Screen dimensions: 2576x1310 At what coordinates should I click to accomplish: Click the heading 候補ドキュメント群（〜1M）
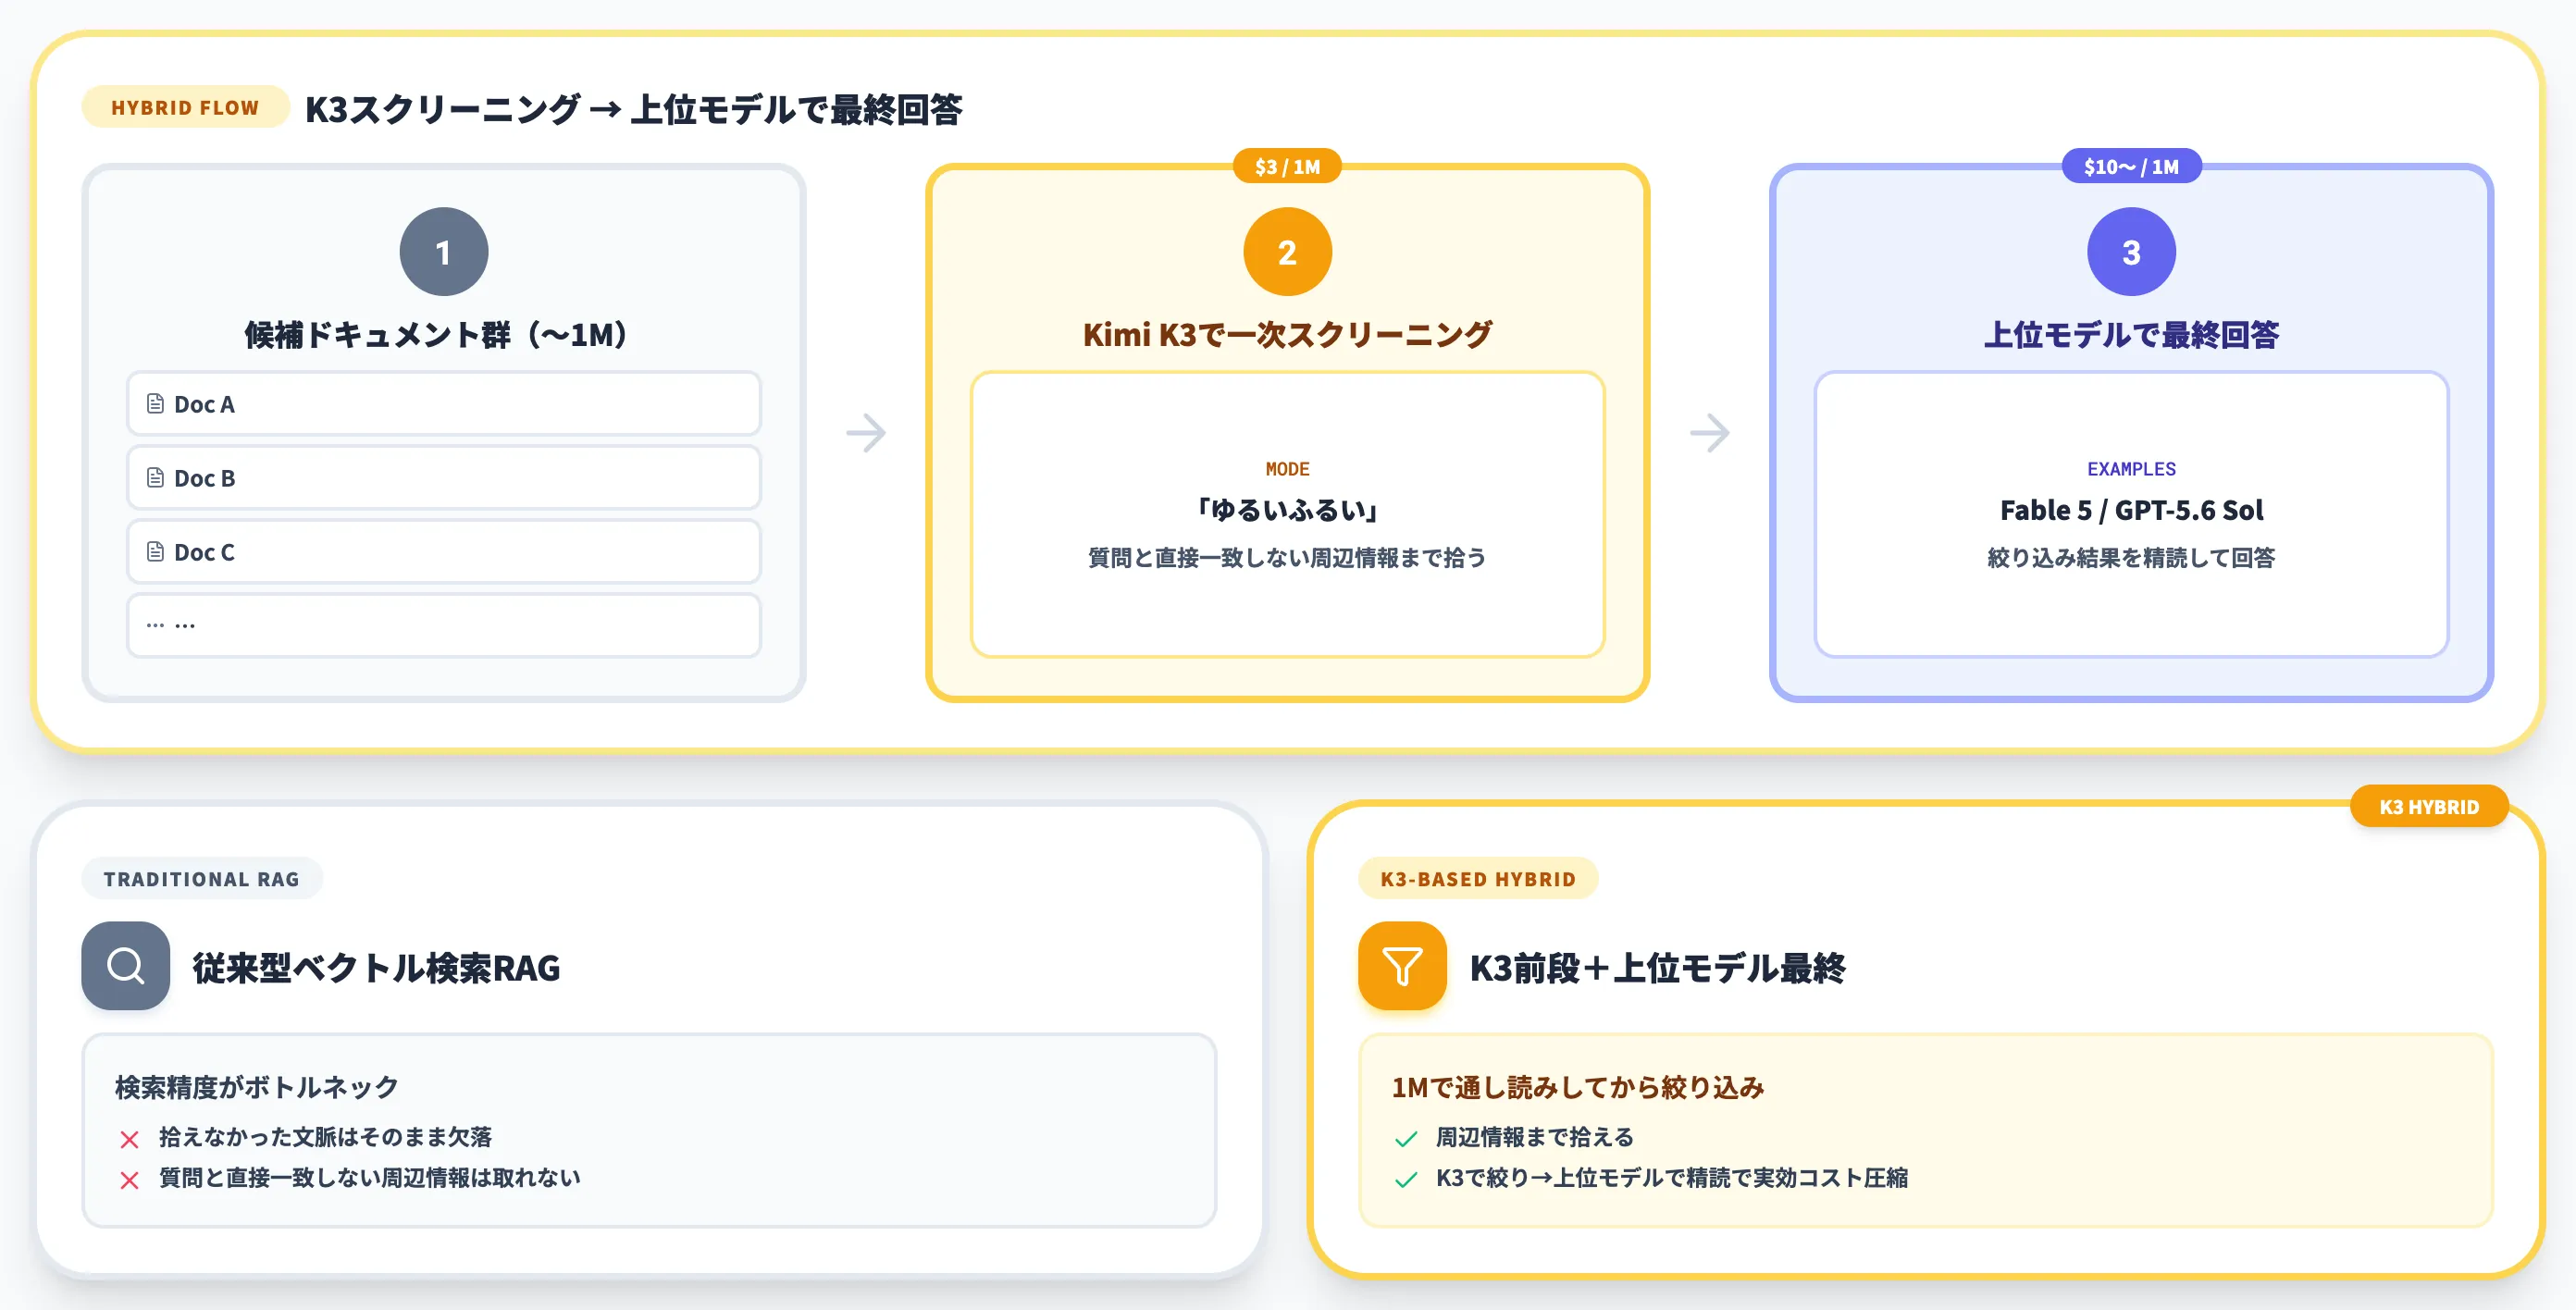coord(436,334)
